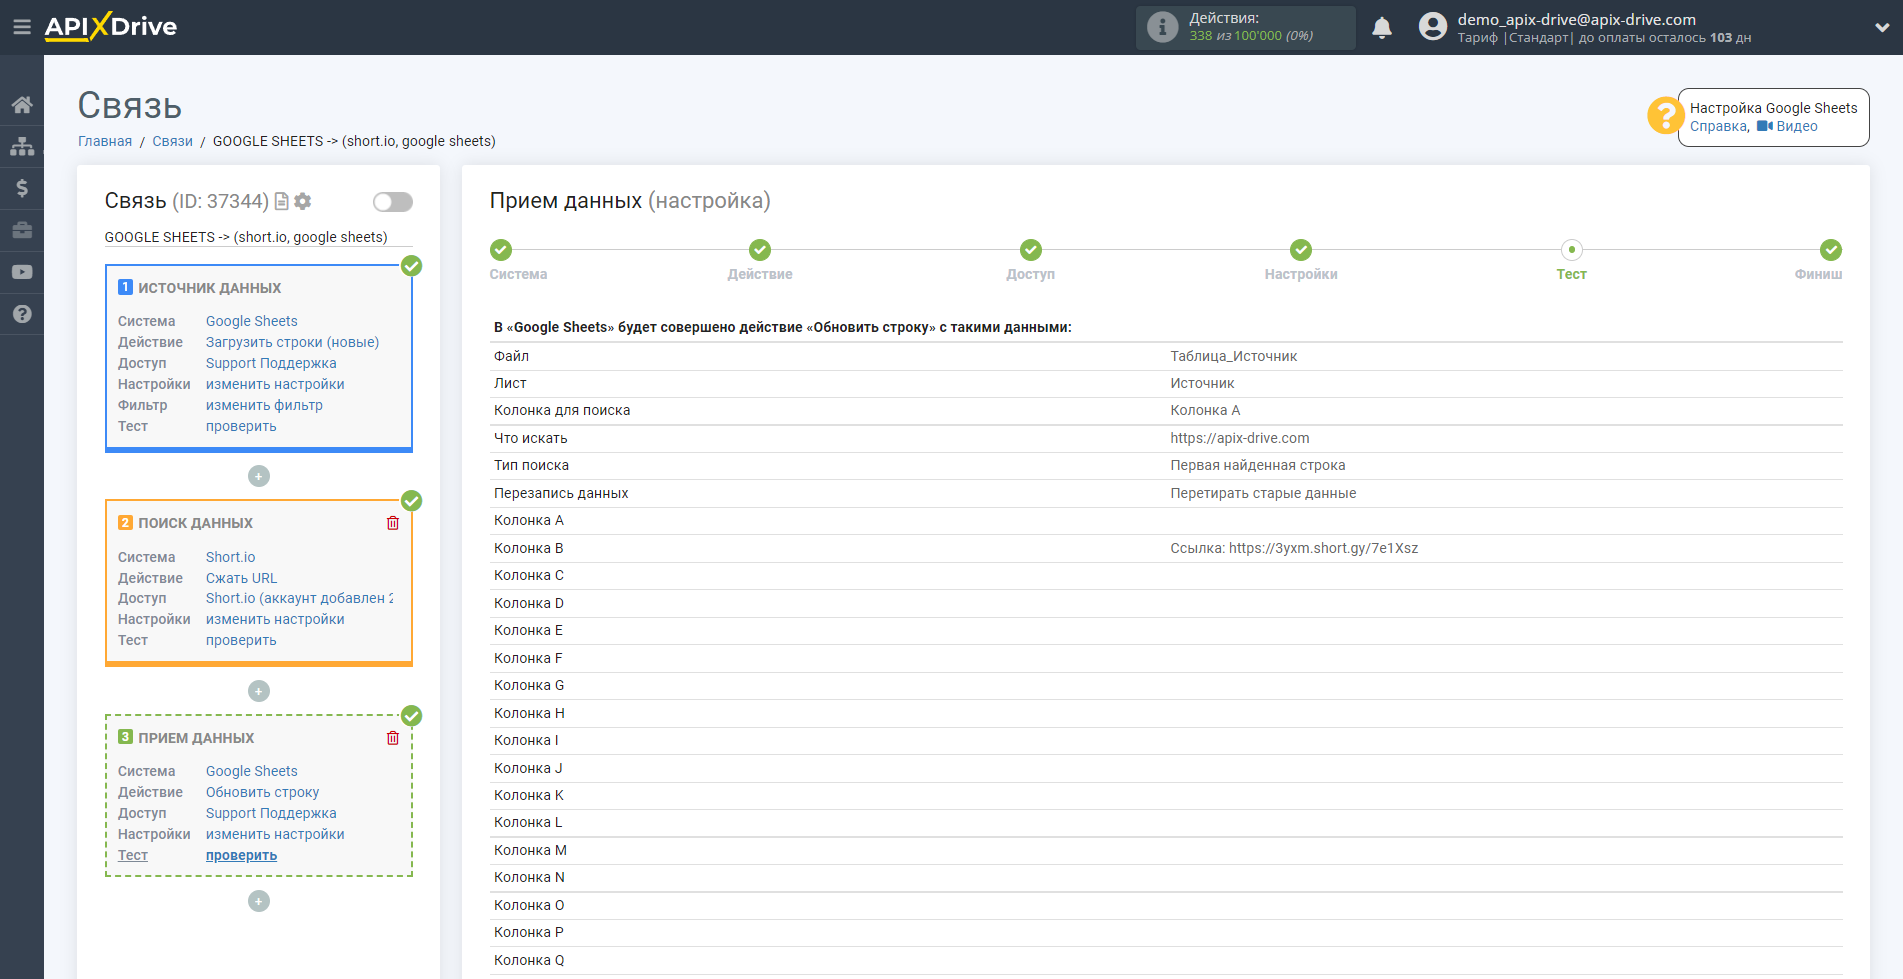The height and width of the screenshot is (979, 1903).
Task: Click the Перетирать старые данные value
Action: (1263, 493)
